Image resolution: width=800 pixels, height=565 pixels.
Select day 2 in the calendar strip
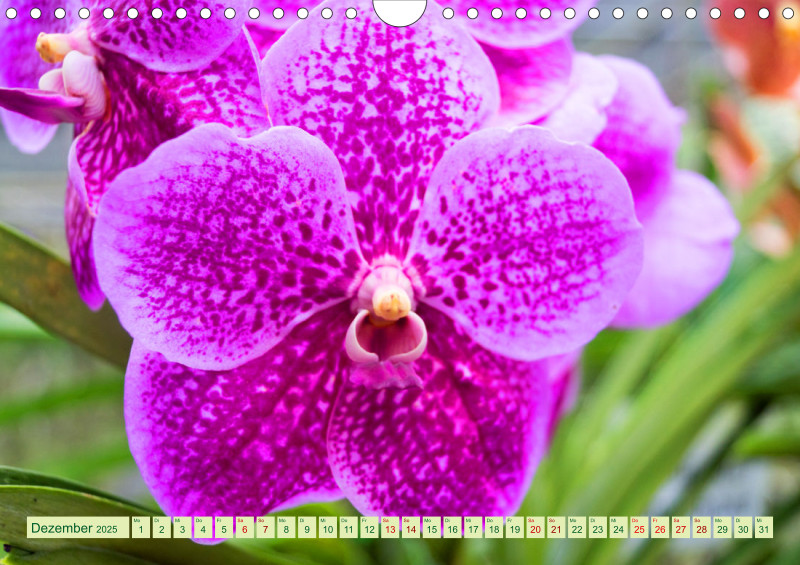point(162,527)
